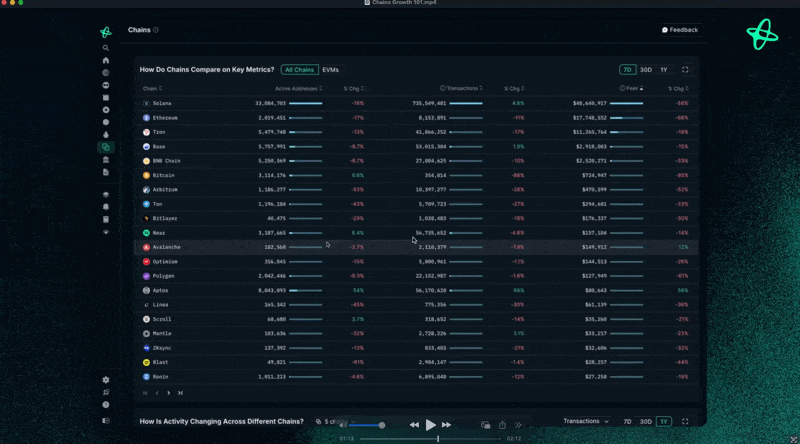Open the Polygon chain row
The image size is (800, 444).
[x=416, y=276]
